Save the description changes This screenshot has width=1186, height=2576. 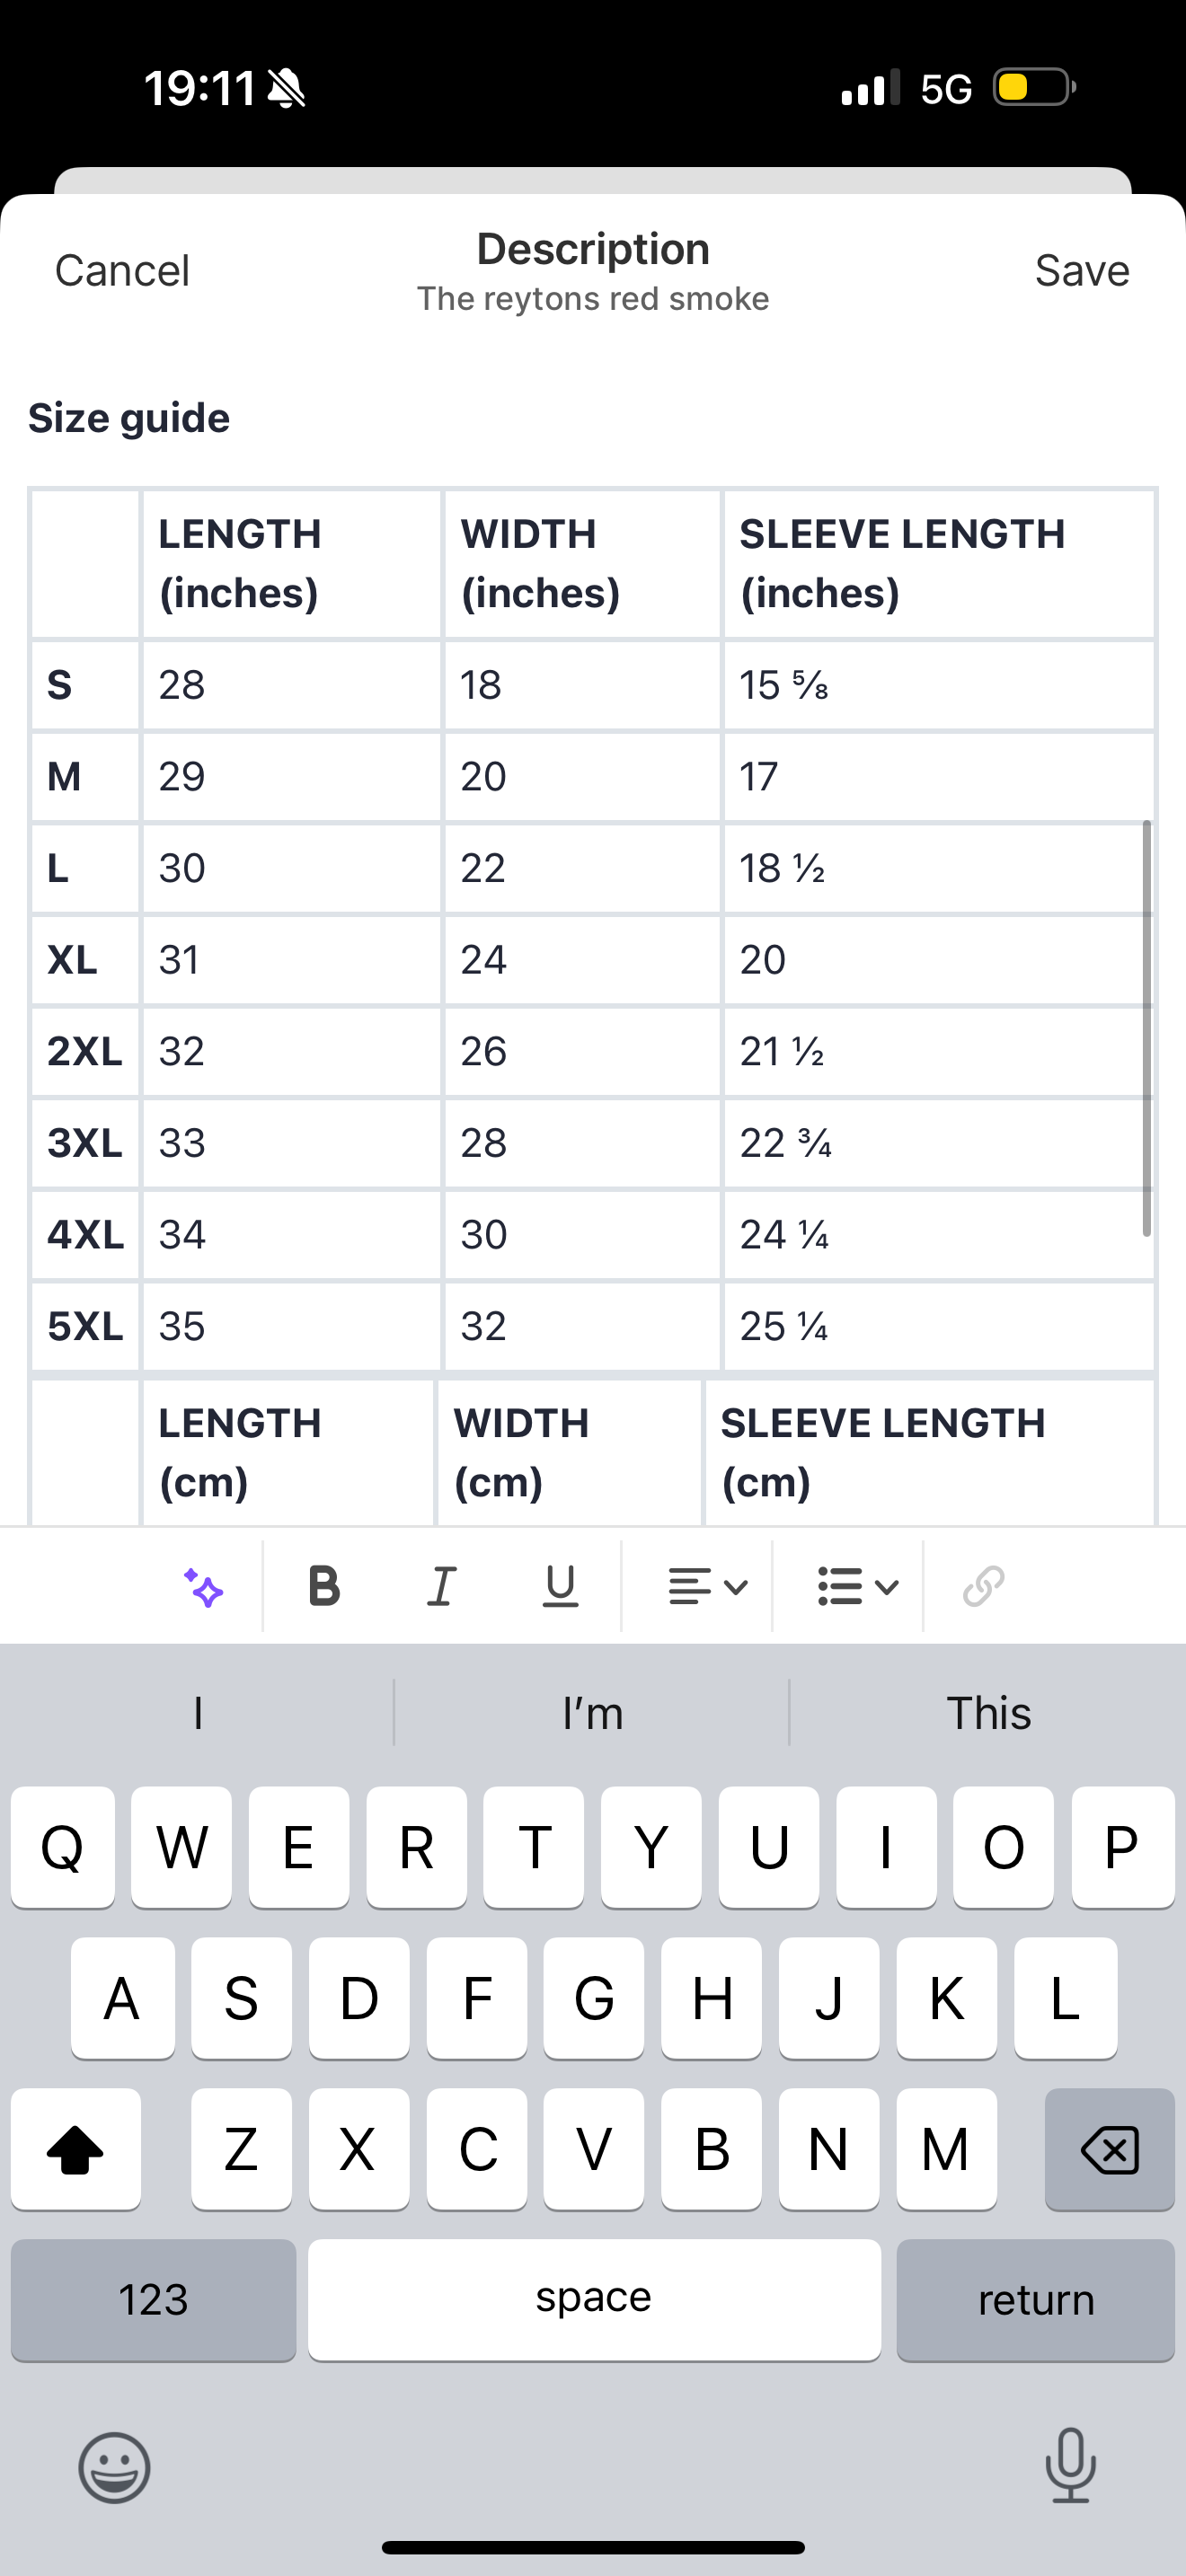point(1081,271)
